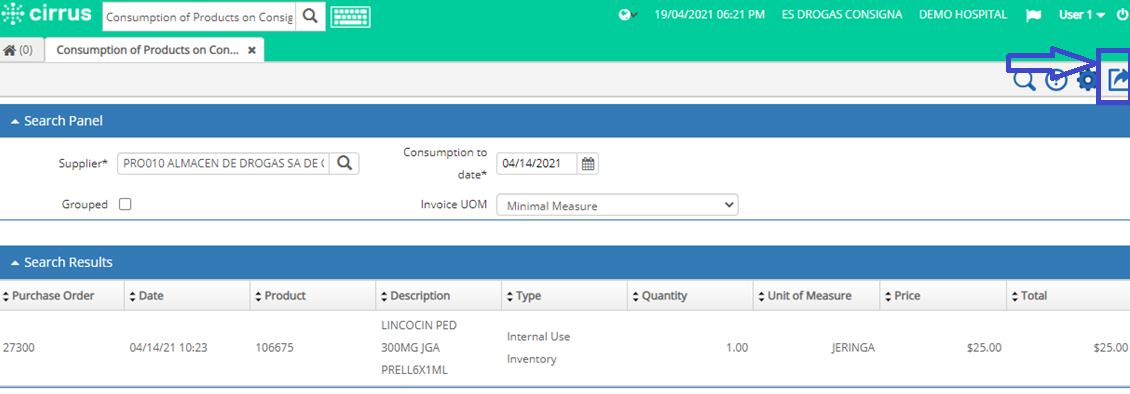Close the Consumption of Products tab
The height and width of the screenshot is (394, 1130).
coord(252,50)
